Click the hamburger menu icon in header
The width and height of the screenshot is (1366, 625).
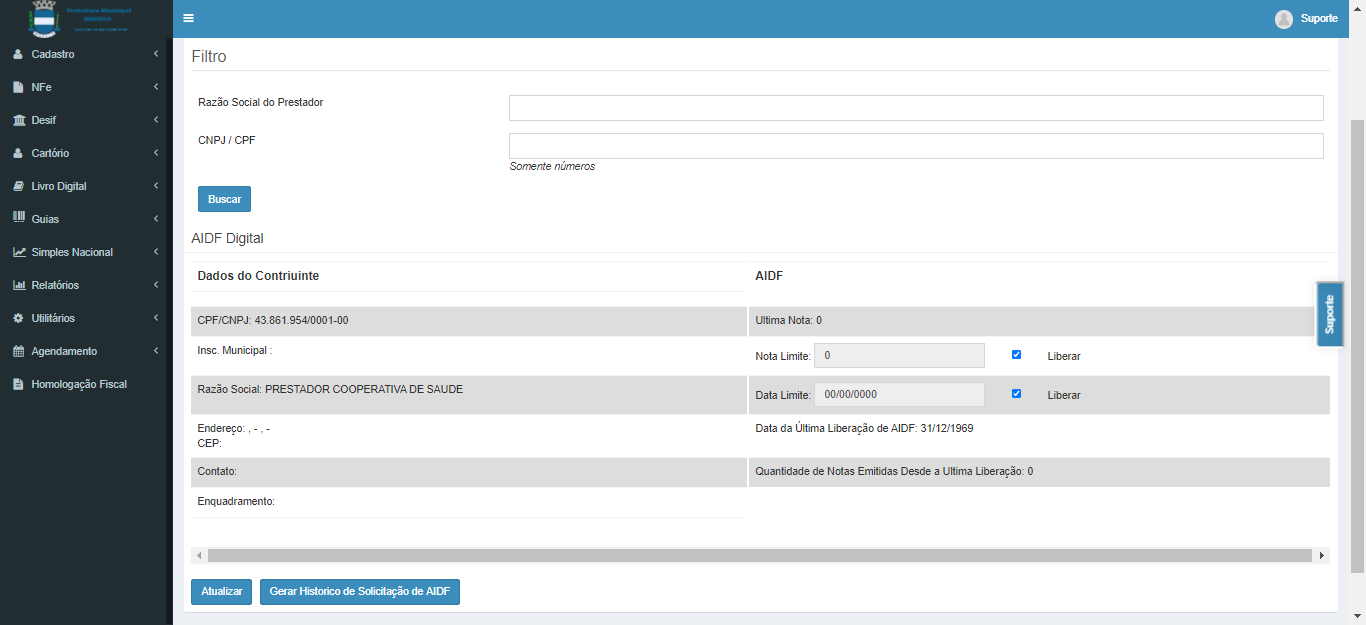[188, 18]
